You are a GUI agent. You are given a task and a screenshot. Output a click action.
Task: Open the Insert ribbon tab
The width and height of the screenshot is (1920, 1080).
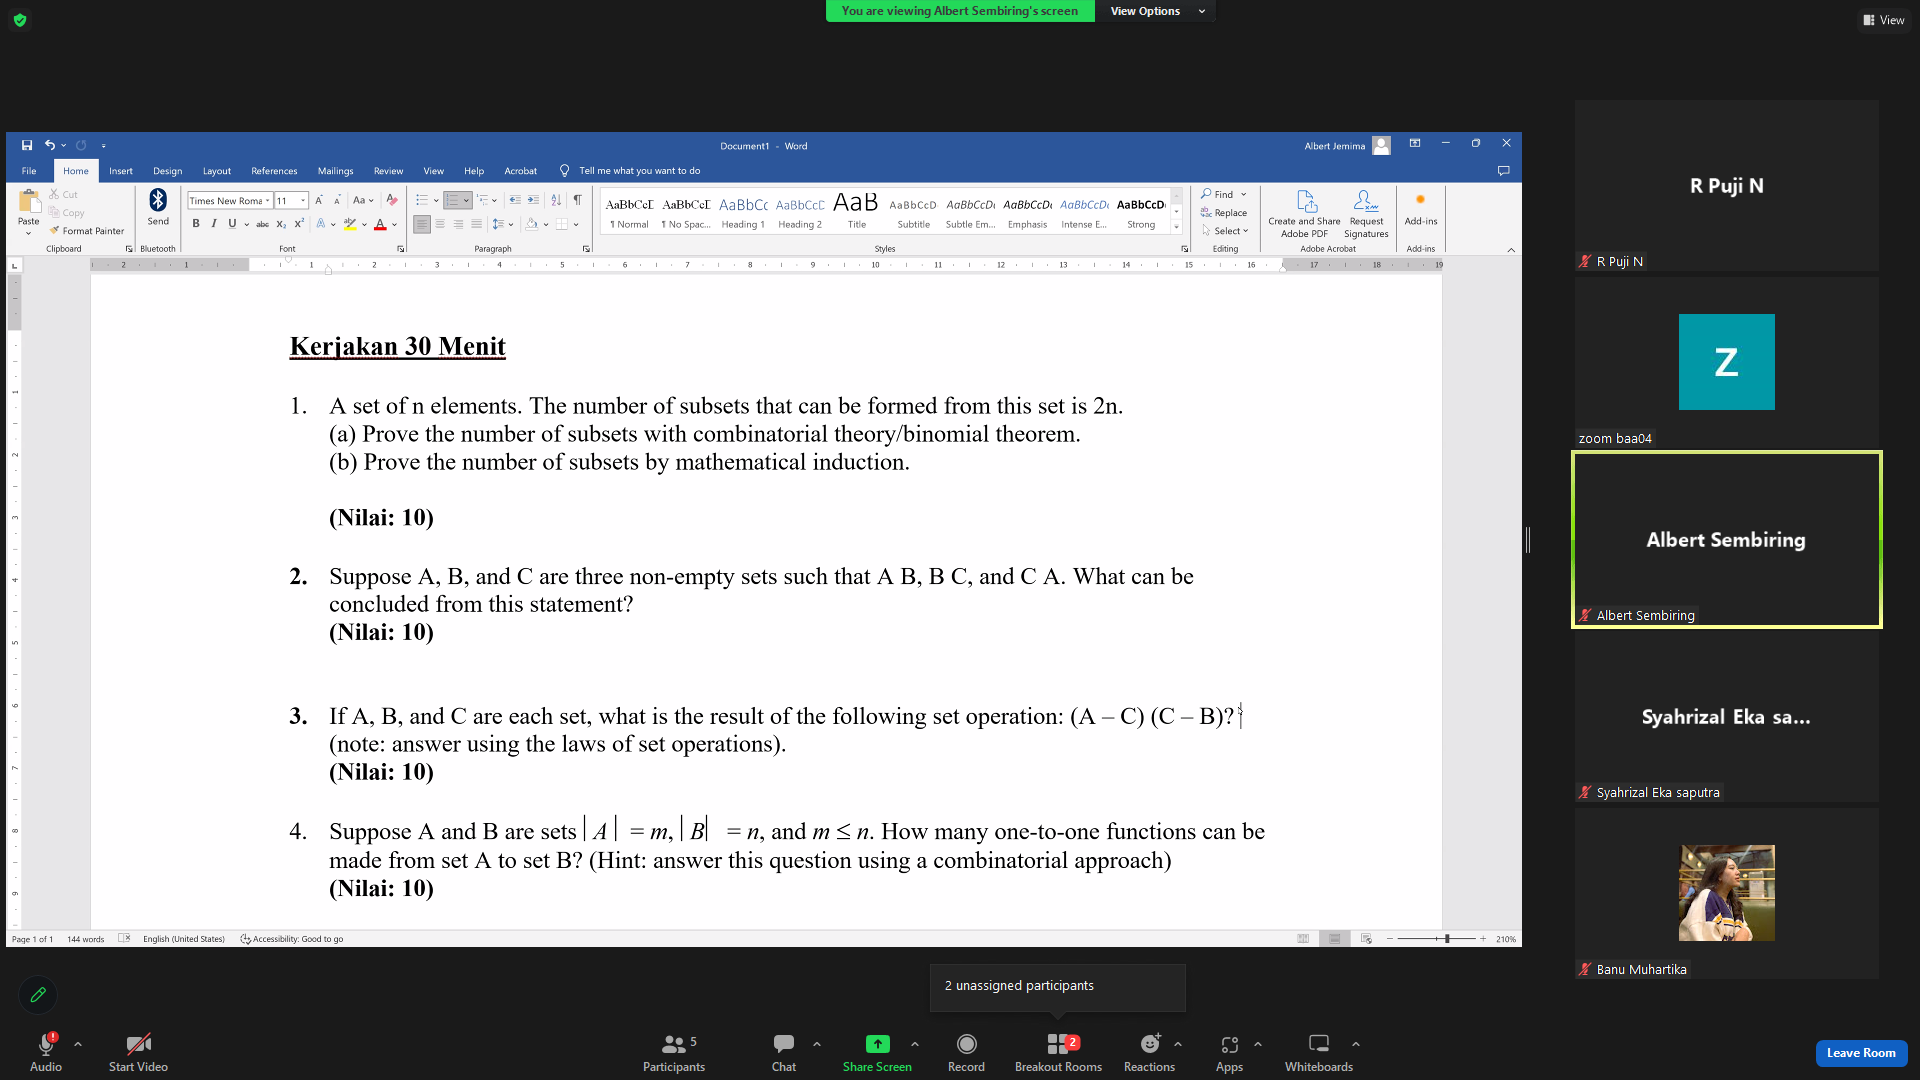pos(121,171)
